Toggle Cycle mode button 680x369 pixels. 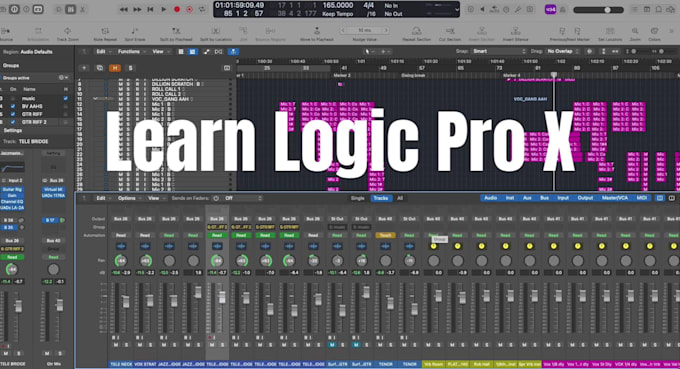[202, 9]
